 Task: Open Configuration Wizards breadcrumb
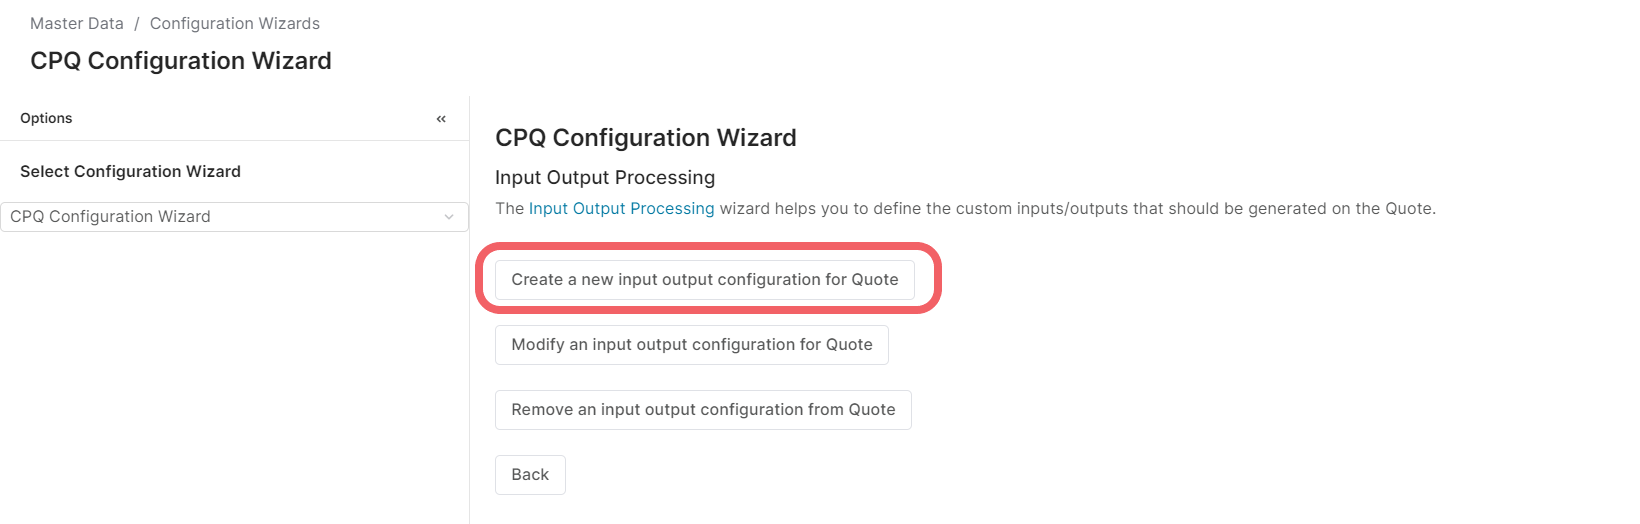click(x=235, y=23)
